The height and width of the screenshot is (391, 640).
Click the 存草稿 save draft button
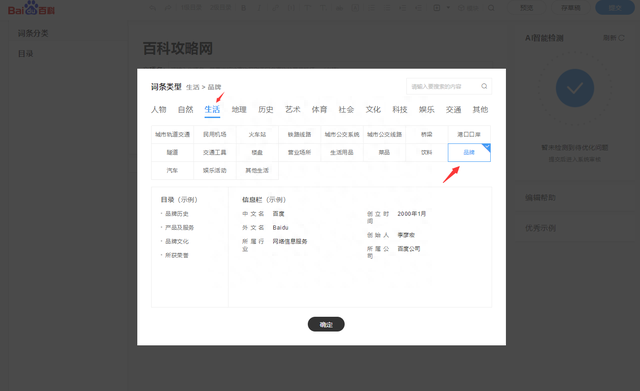pyautogui.click(x=571, y=8)
